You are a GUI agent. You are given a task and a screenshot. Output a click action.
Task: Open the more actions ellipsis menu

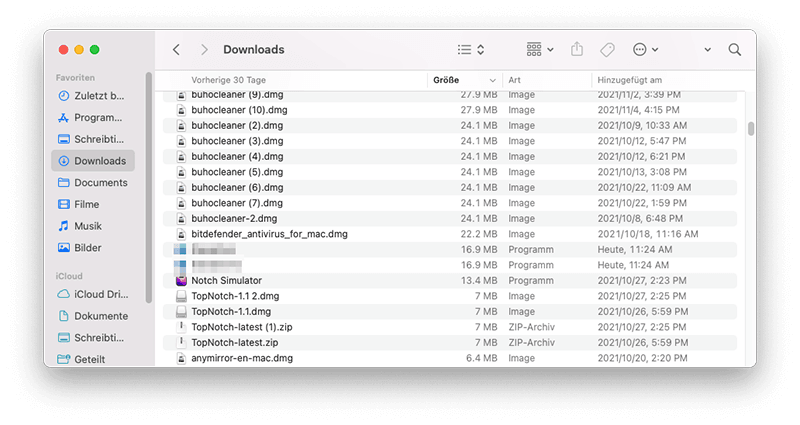646,50
